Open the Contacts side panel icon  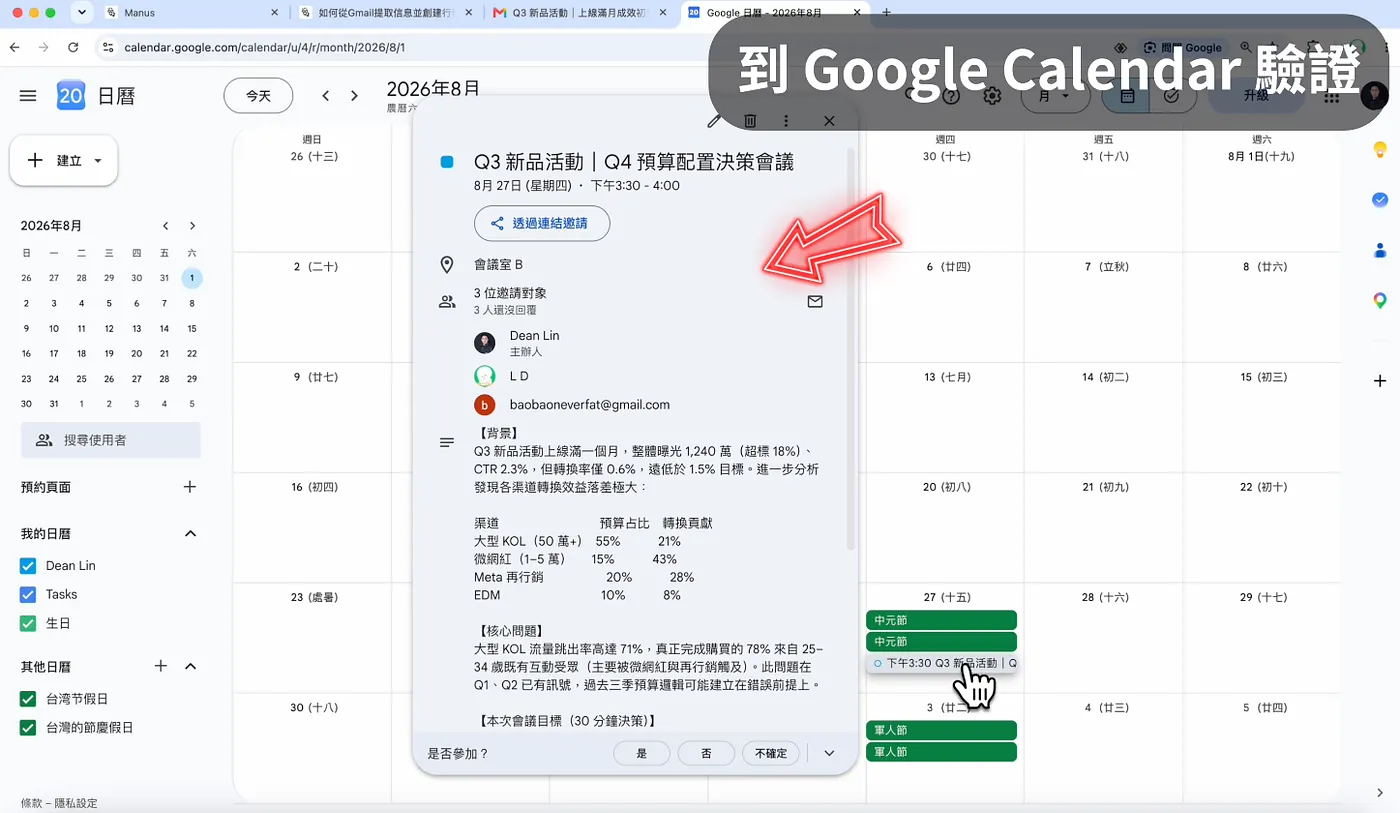[1380, 250]
